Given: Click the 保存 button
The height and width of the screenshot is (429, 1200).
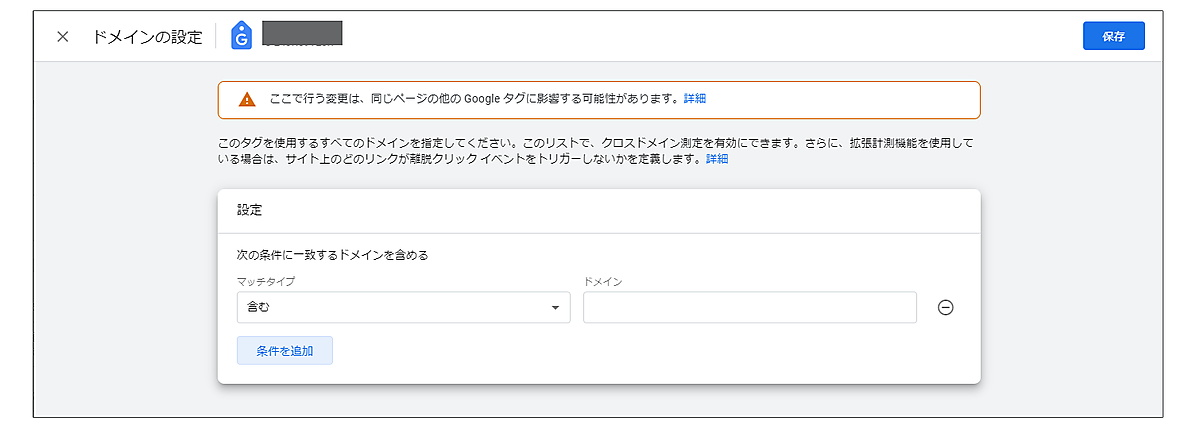Looking at the screenshot, I should pos(1113,36).
